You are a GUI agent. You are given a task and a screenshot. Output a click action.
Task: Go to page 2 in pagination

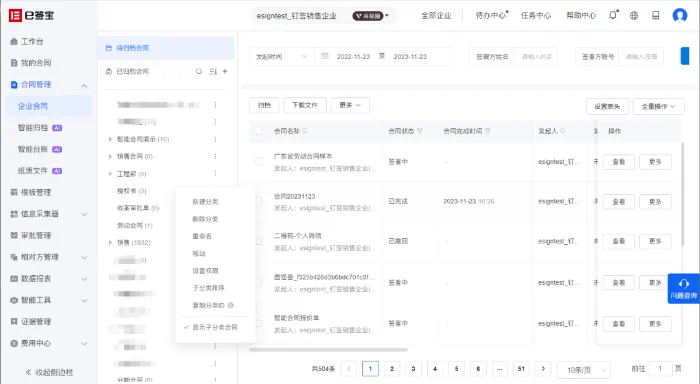click(392, 369)
